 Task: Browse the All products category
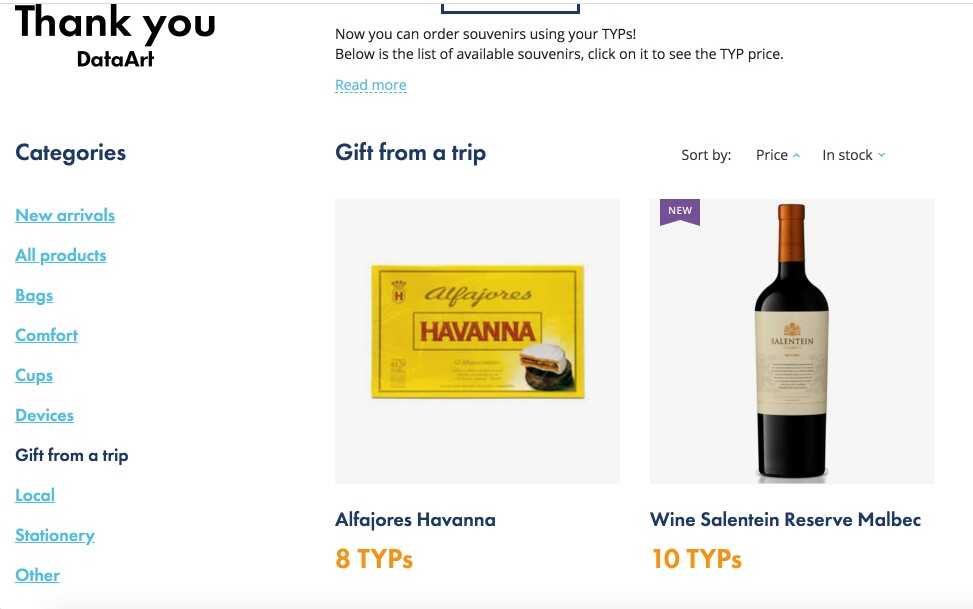(x=60, y=255)
